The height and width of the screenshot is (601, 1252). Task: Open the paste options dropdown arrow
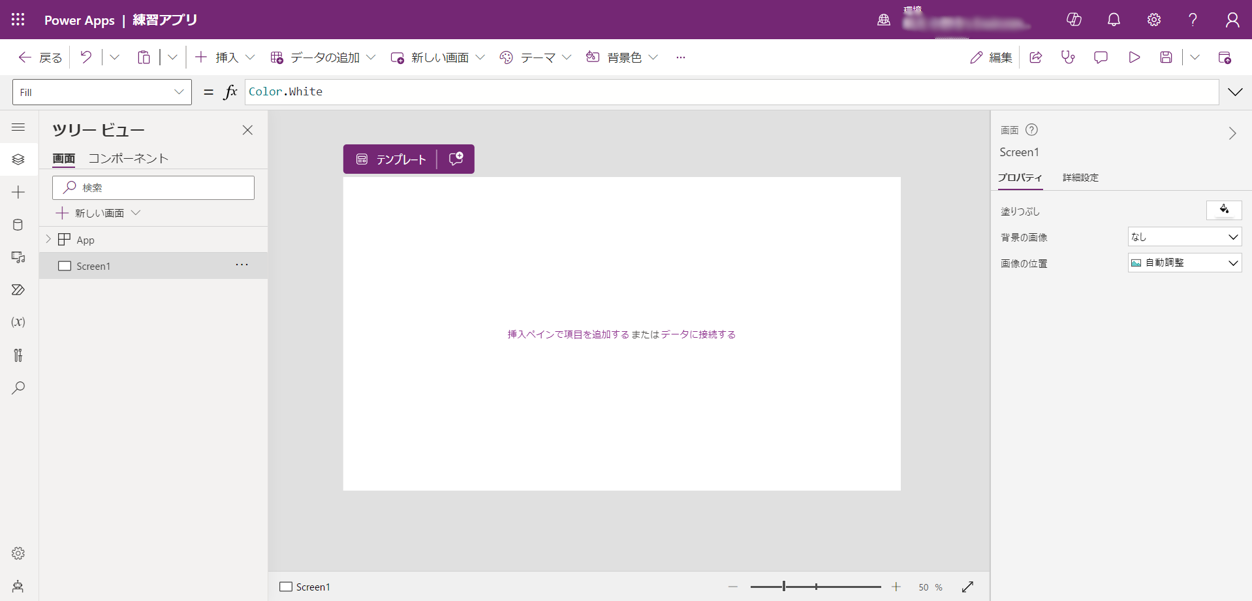pyautogui.click(x=172, y=58)
